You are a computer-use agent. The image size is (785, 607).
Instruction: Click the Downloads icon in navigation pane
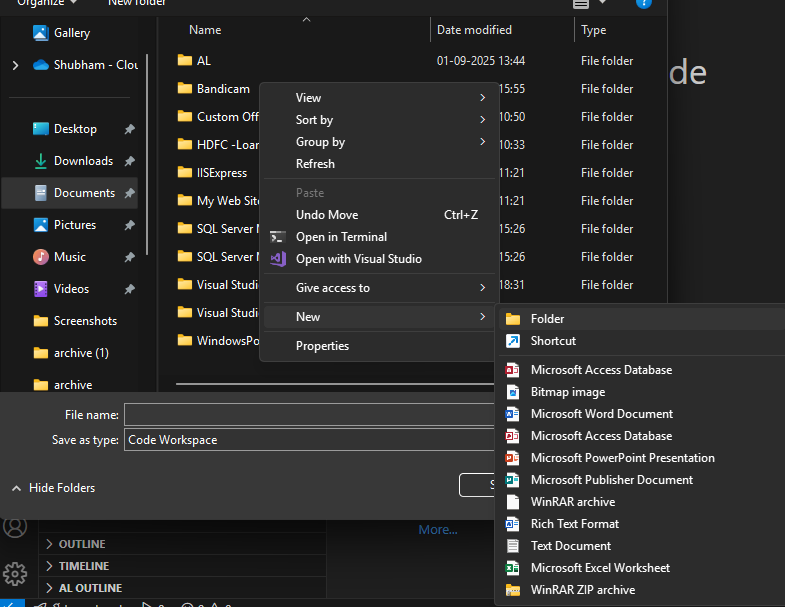[41, 161]
